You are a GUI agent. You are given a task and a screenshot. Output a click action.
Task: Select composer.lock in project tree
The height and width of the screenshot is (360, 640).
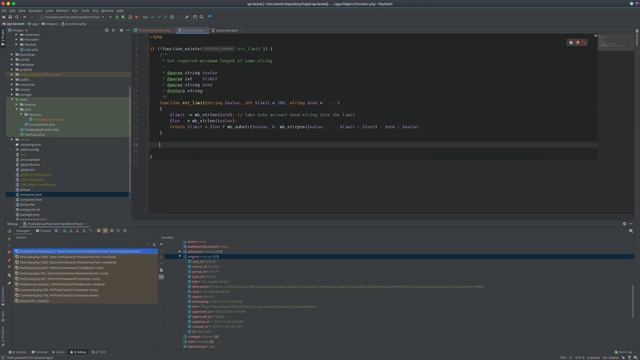click(x=29, y=200)
